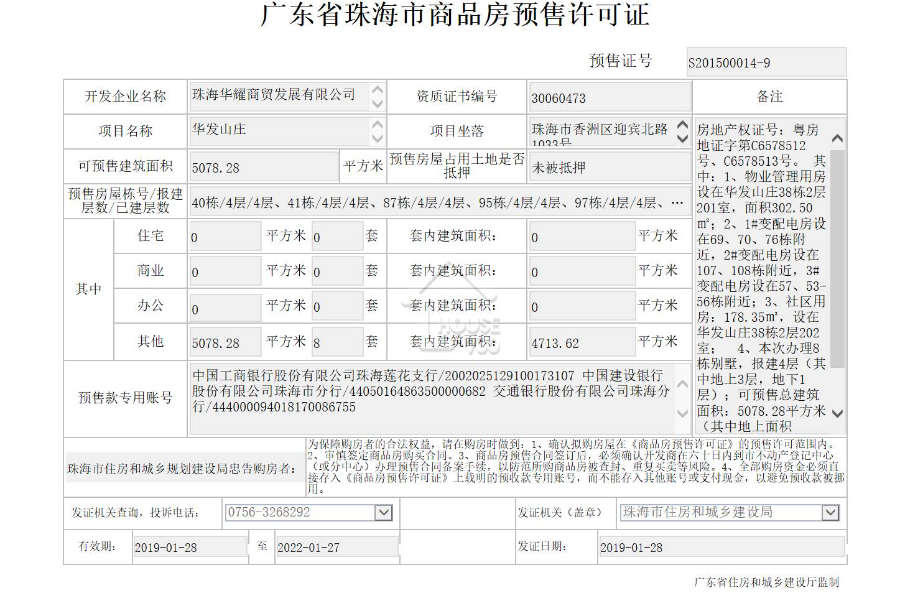Click the buyer advisory paragraph 为保障购房者的合法权益
The width and height of the screenshot is (900, 600).
tap(576, 466)
